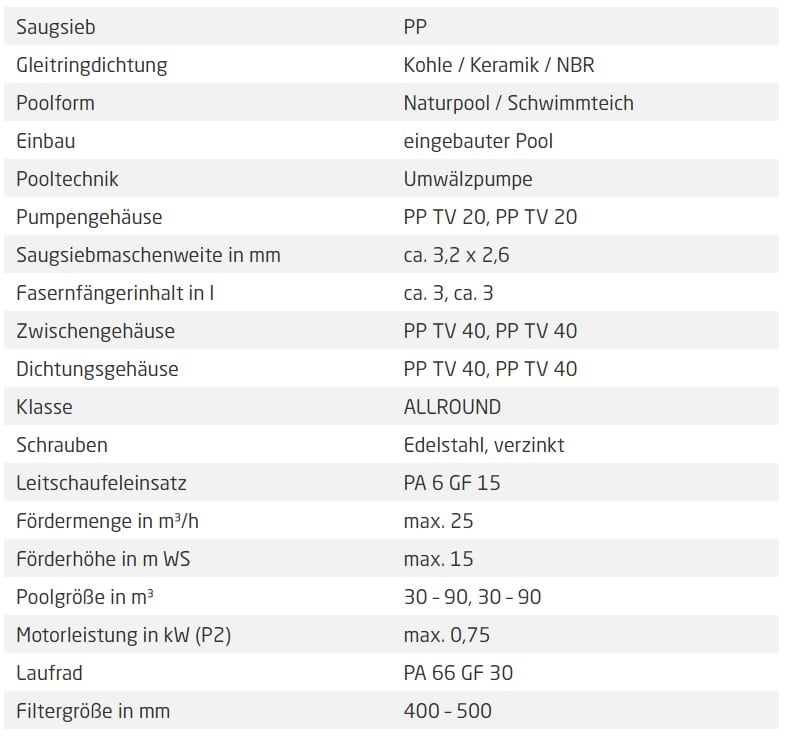Click the 'max. 15' Förderhöhe value
This screenshot has width=805, height=750.
coord(438,559)
